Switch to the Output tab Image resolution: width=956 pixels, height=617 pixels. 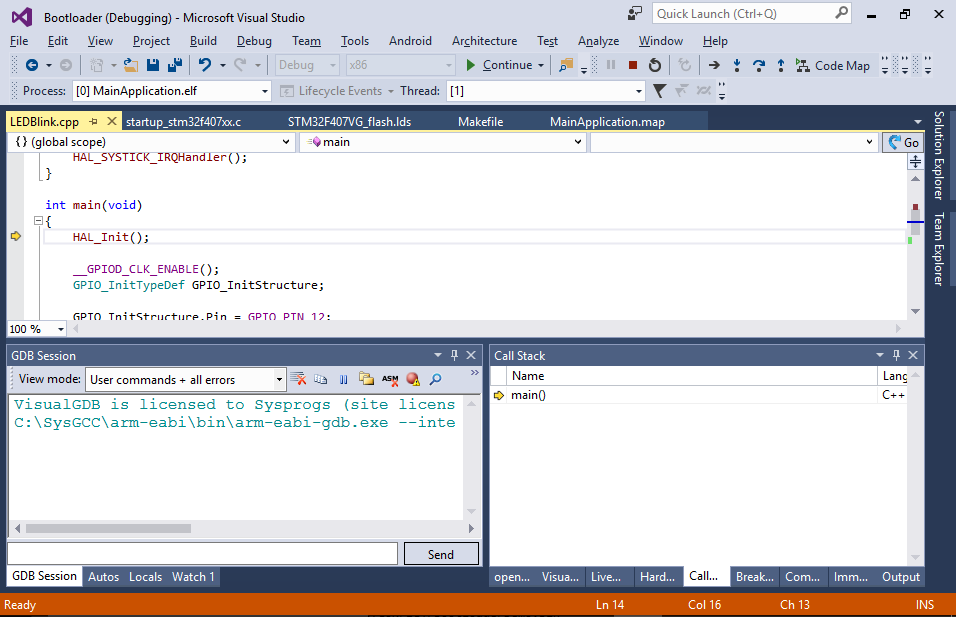(901, 577)
